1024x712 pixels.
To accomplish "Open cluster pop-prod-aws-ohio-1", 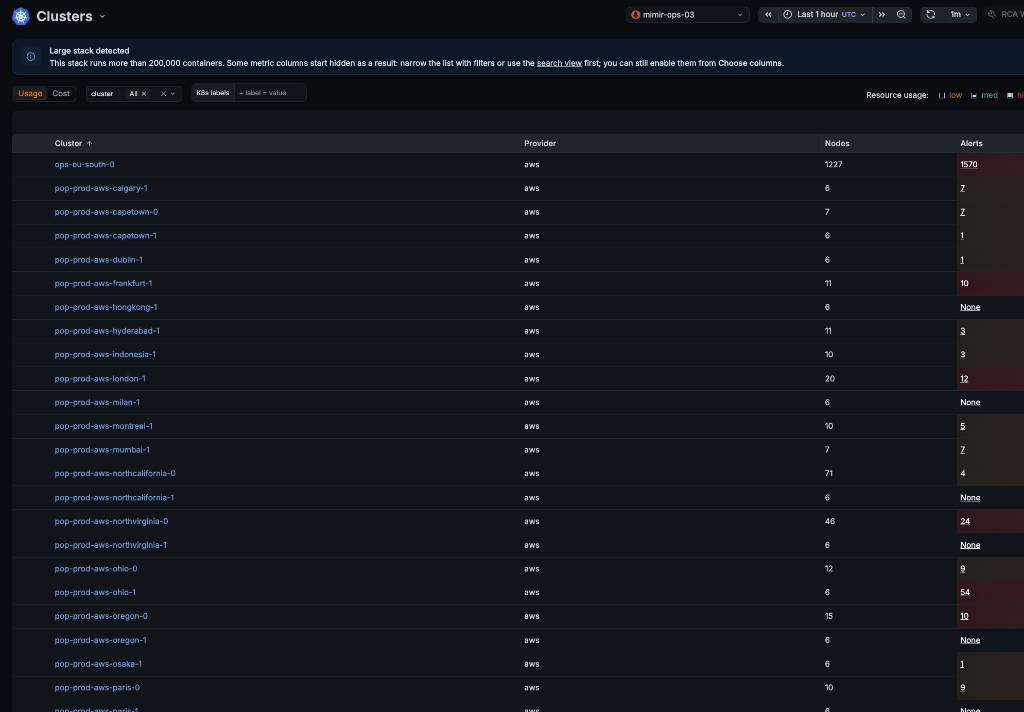I will (95, 592).
